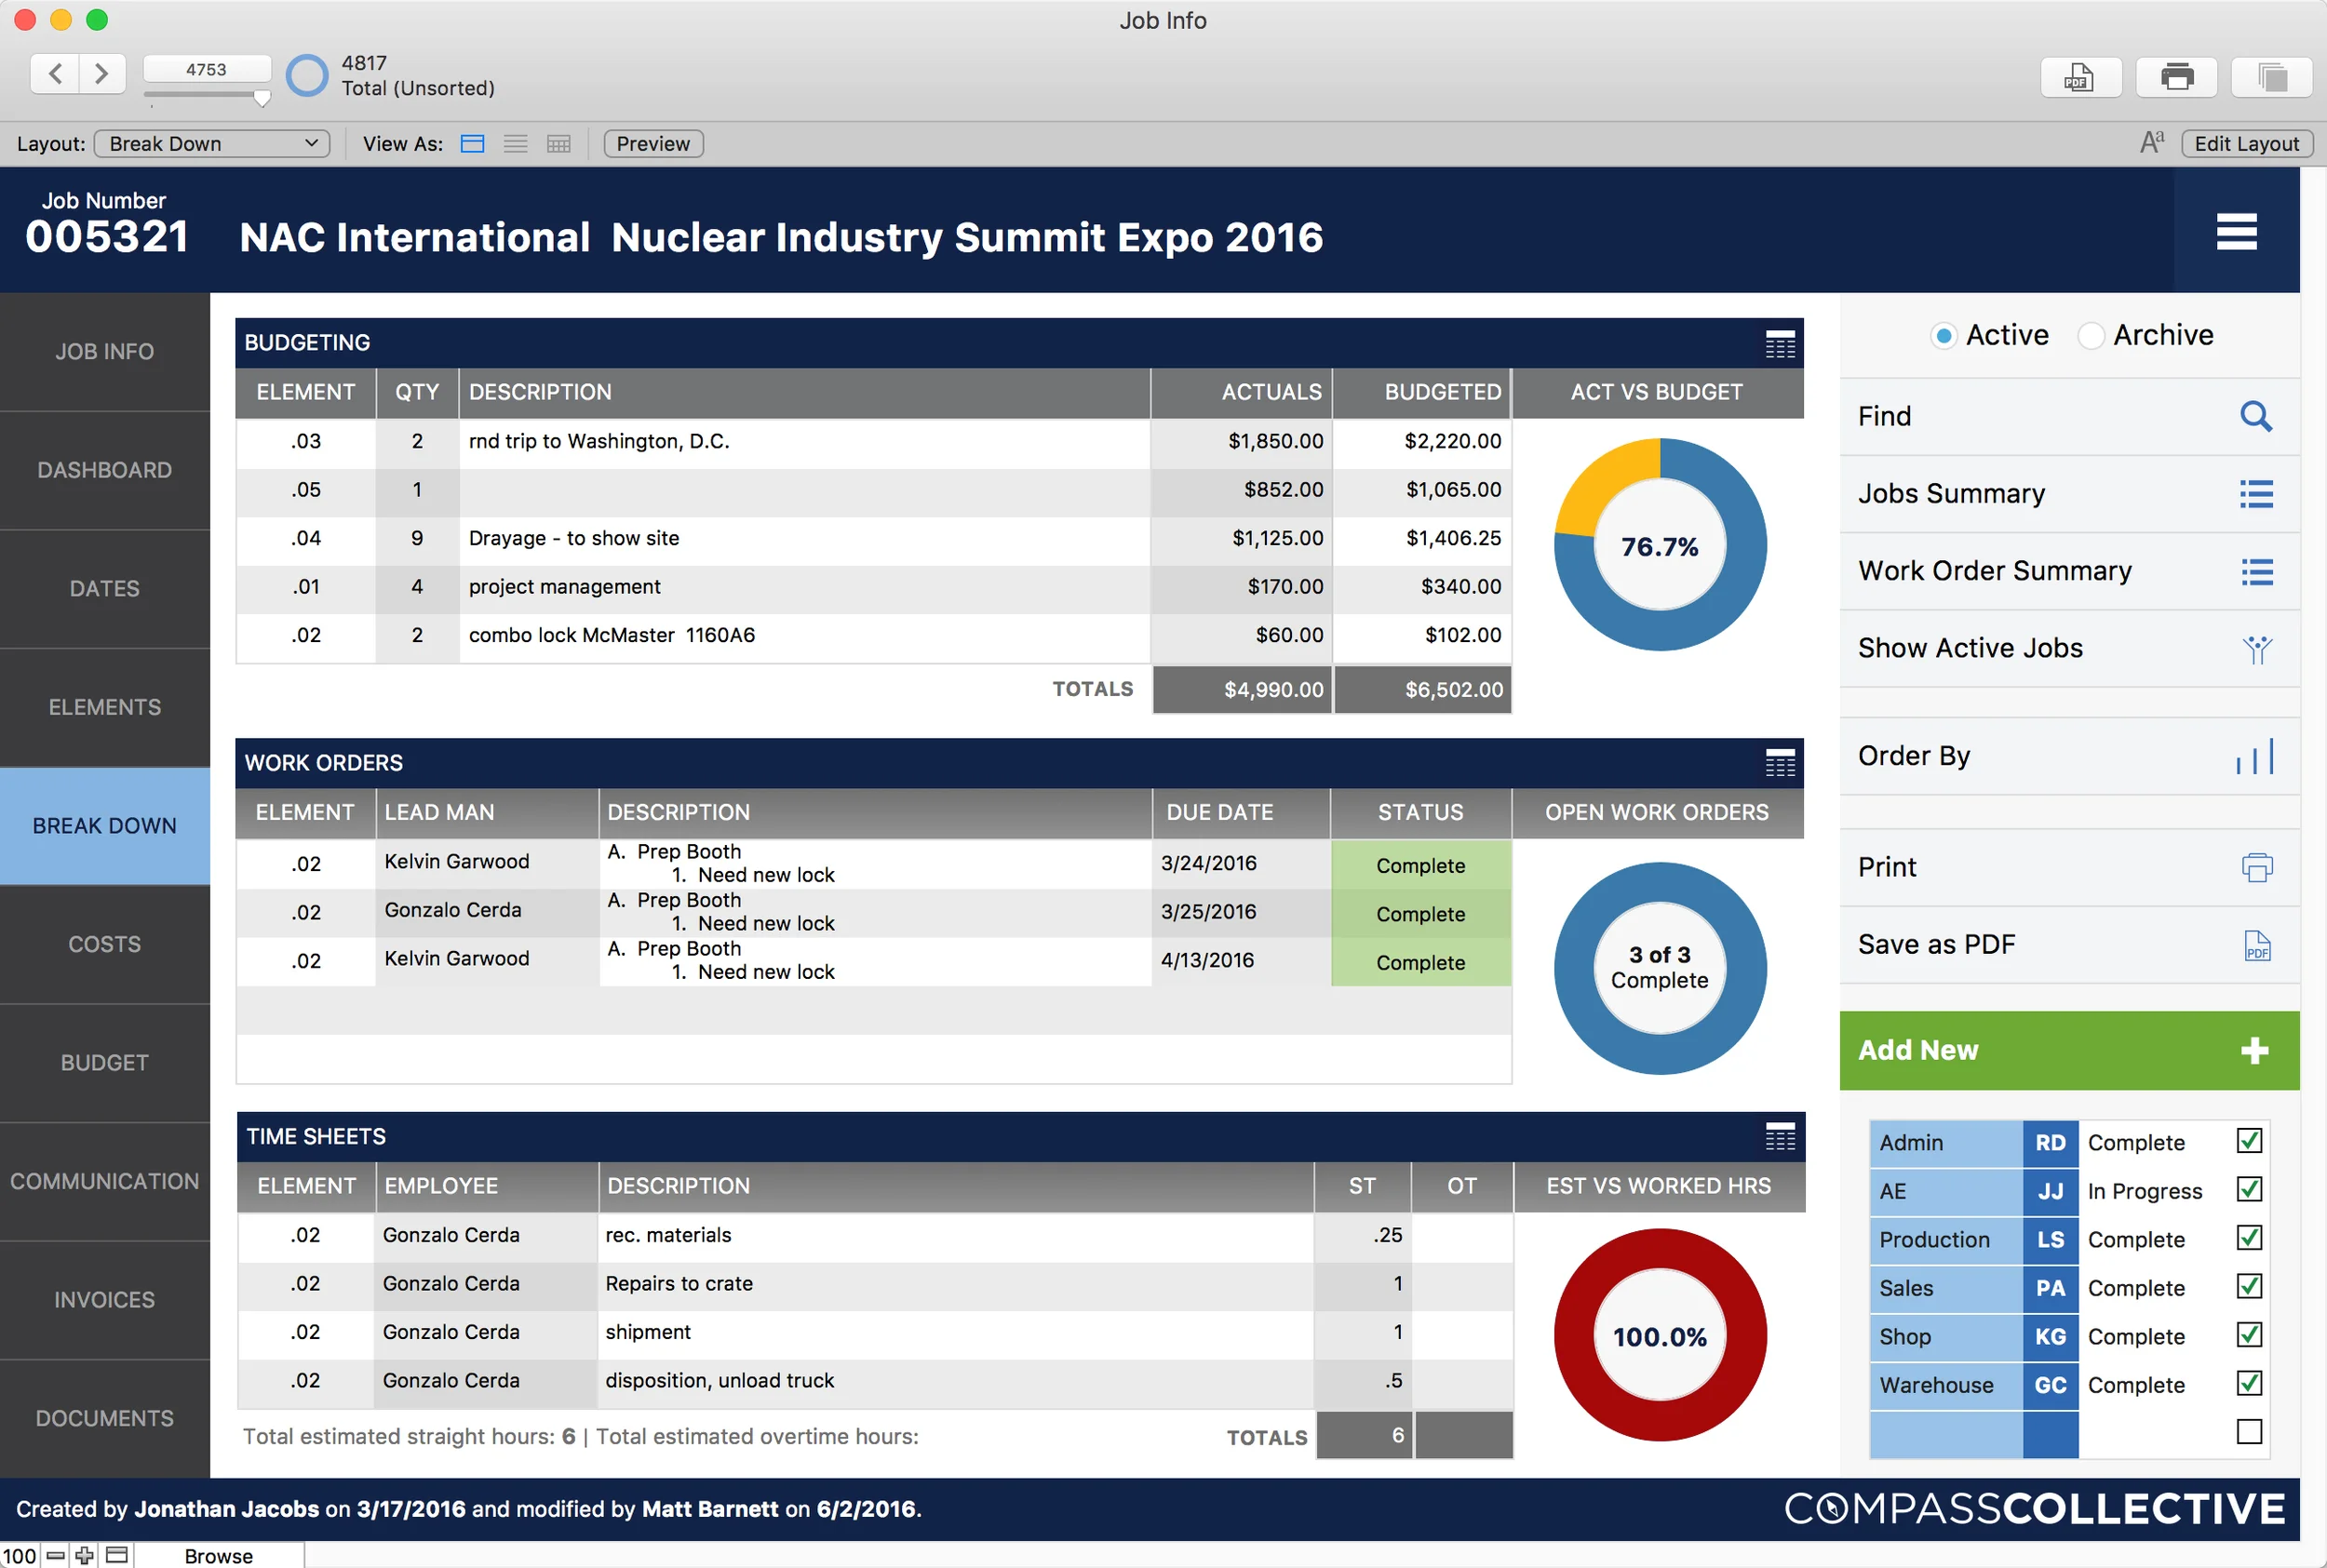
Task: Click the Budgeting panel table icon
Action: [x=1780, y=344]
